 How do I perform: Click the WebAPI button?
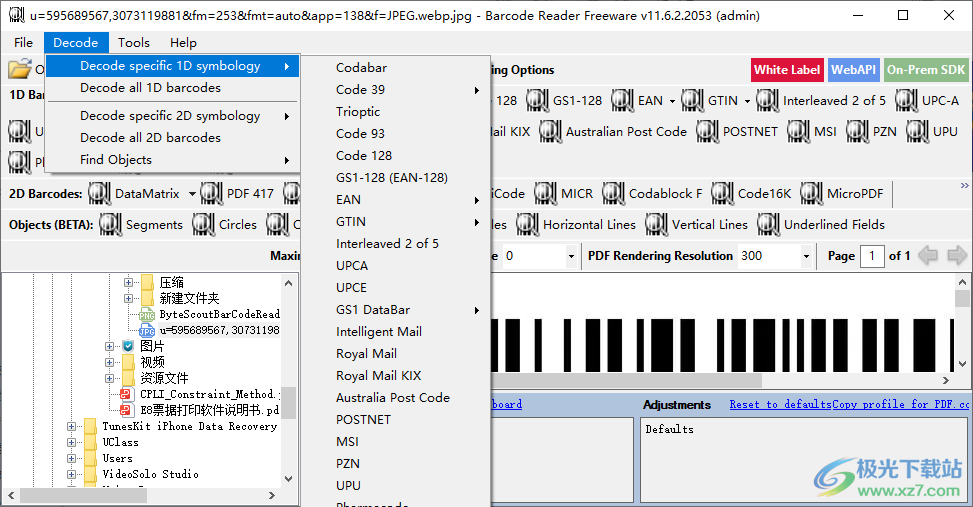pos(853,70)
